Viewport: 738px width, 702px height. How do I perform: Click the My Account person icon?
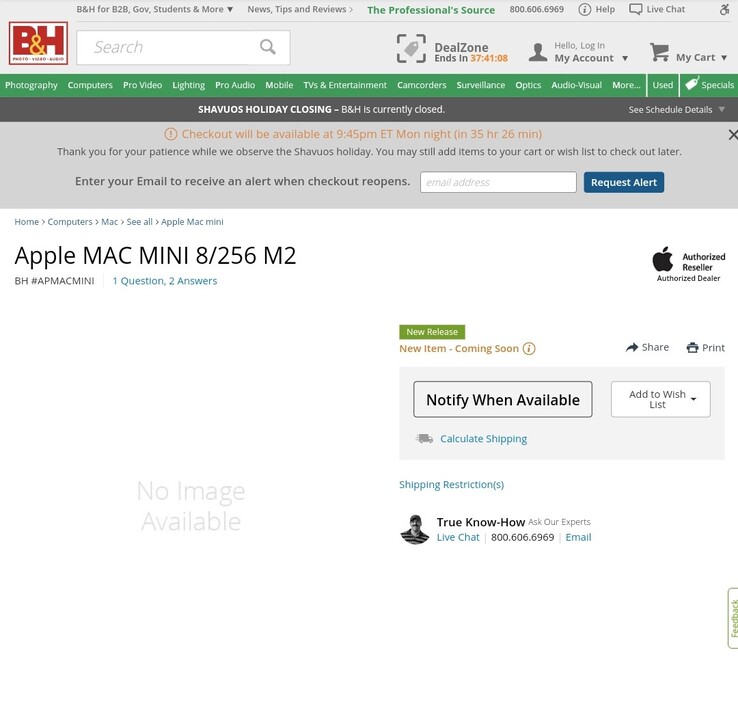[x=537, y=52]
